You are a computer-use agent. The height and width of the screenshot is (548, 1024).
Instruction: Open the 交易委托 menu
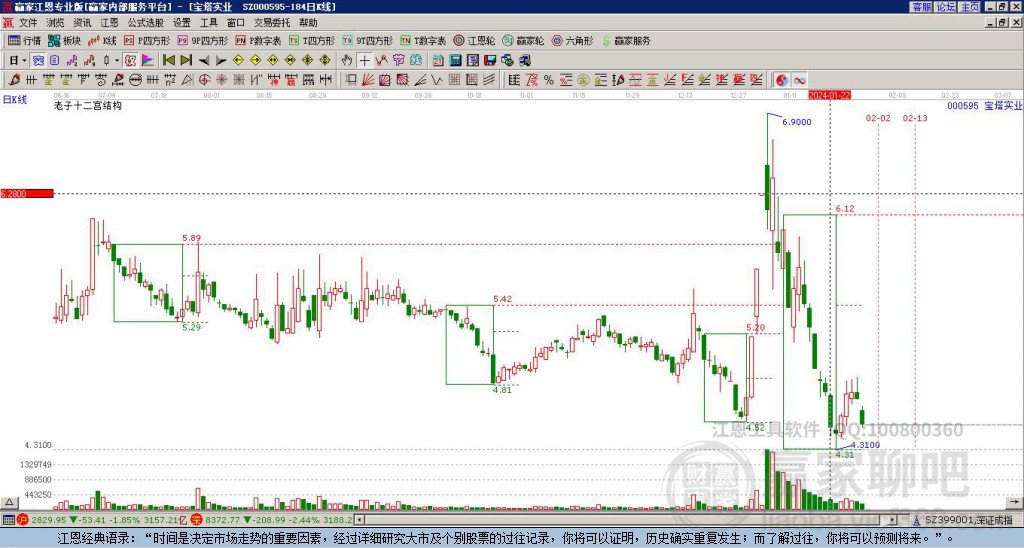(272, 23)
